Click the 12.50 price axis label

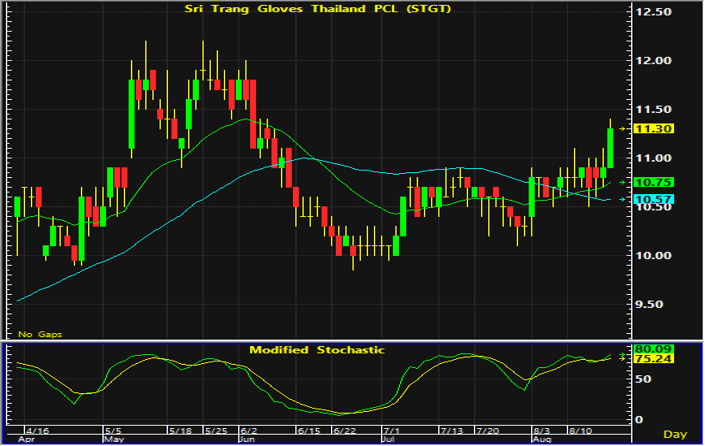tap(653, 12)
